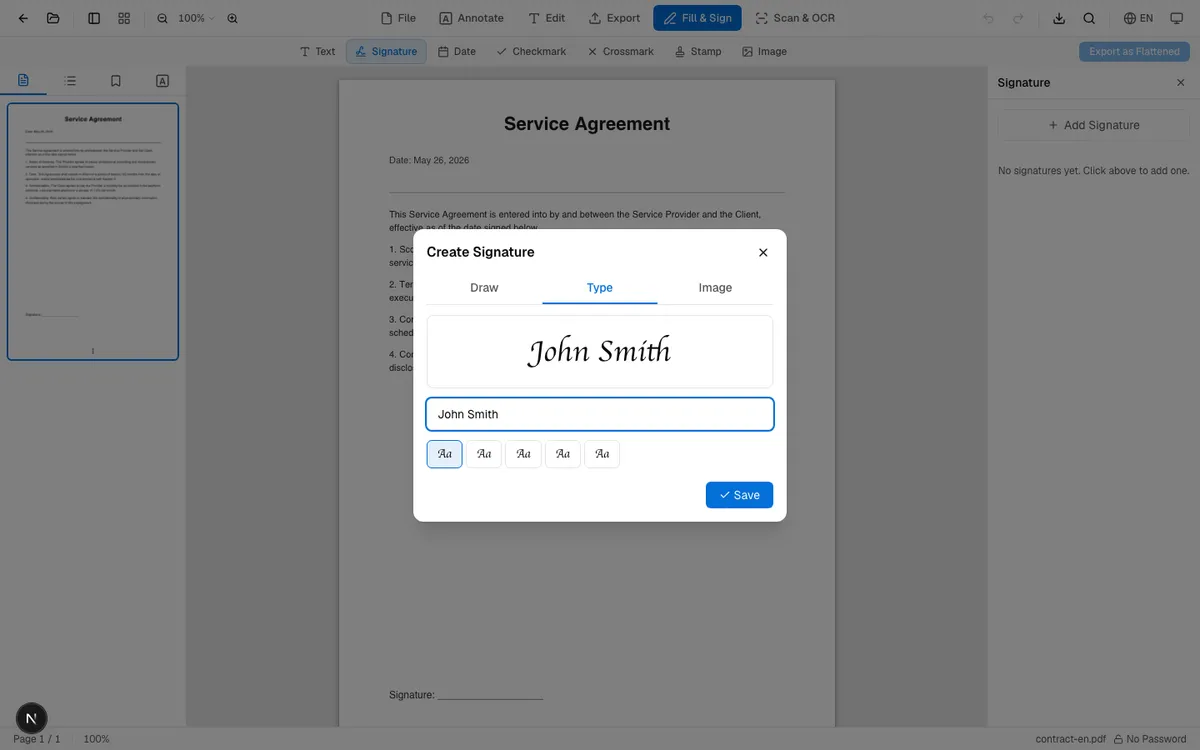Click the Signature line in document
1200x750 pixels.
[x=466, y=695]
